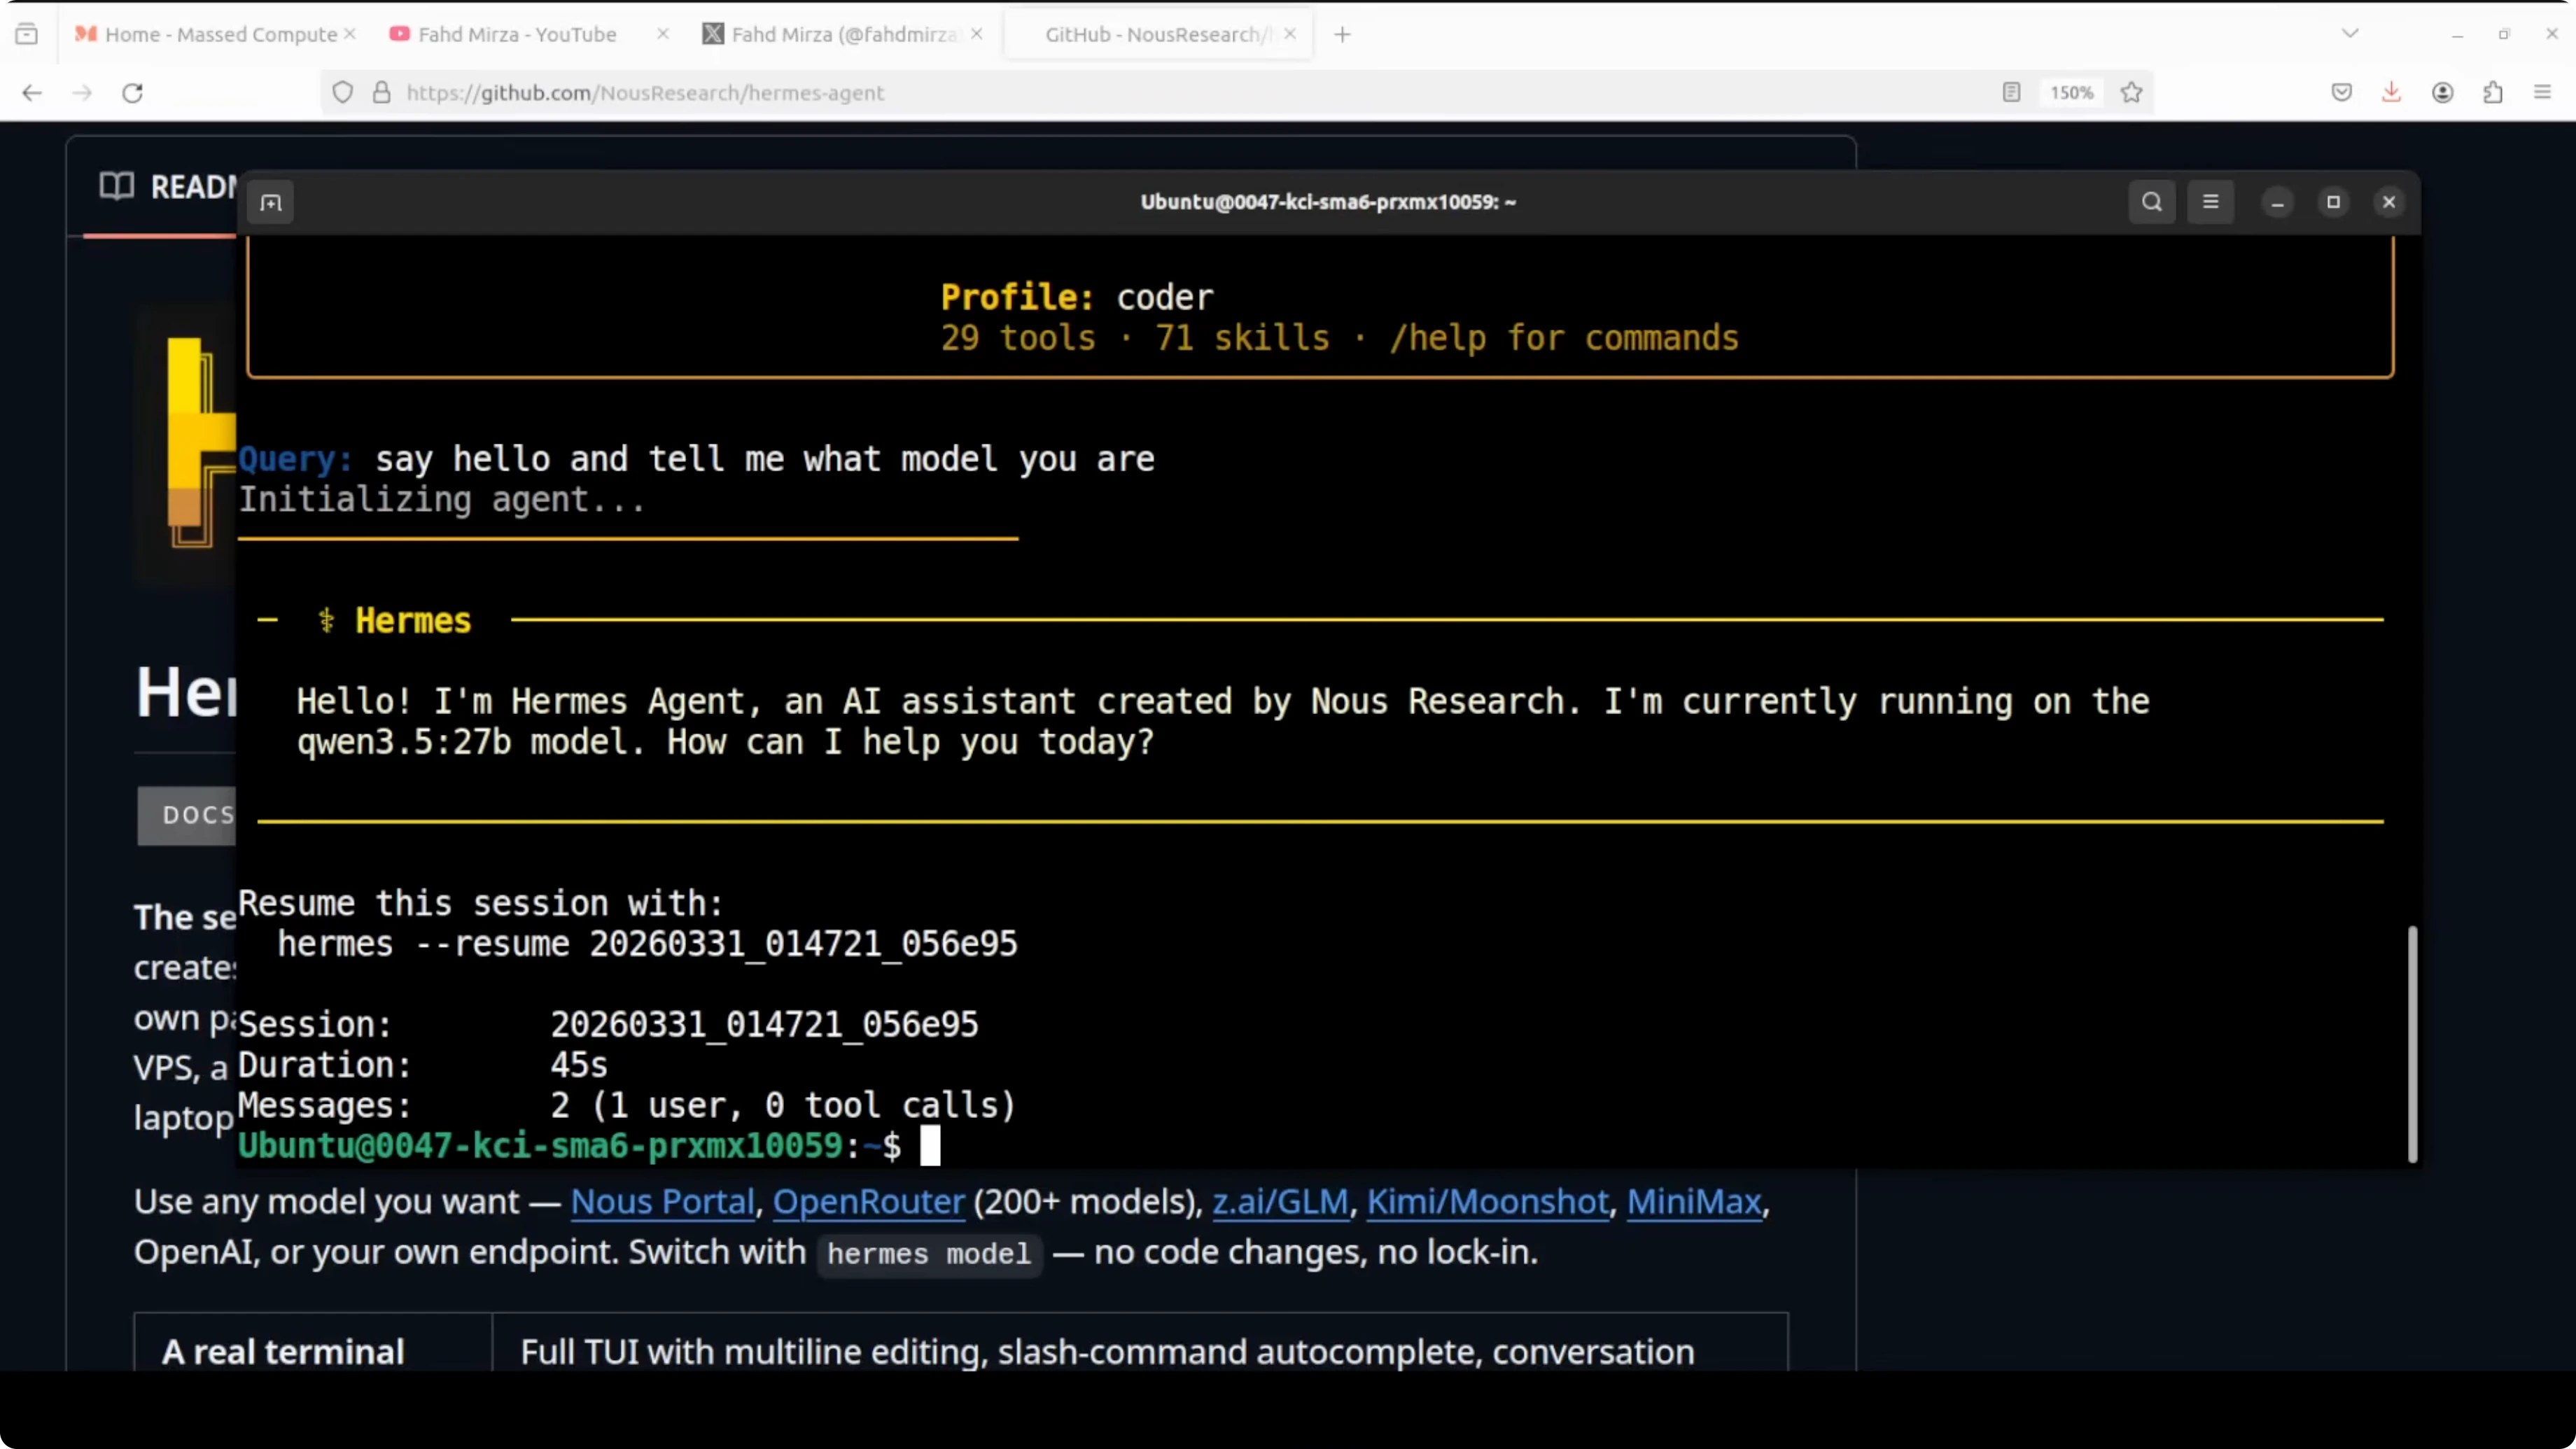Open the terminal hamburger menu

2210,202
